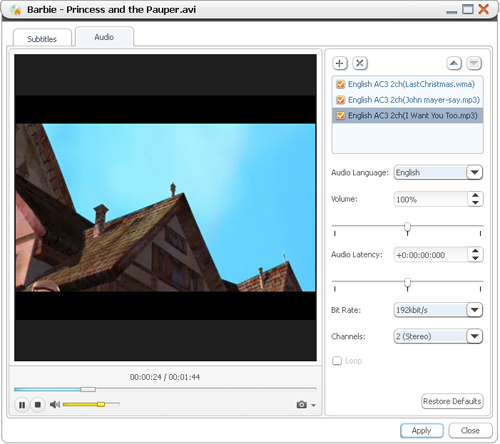500x444 pixels.
Task: Click the yellow playback volume slider
Action: (x=91, y=404)
